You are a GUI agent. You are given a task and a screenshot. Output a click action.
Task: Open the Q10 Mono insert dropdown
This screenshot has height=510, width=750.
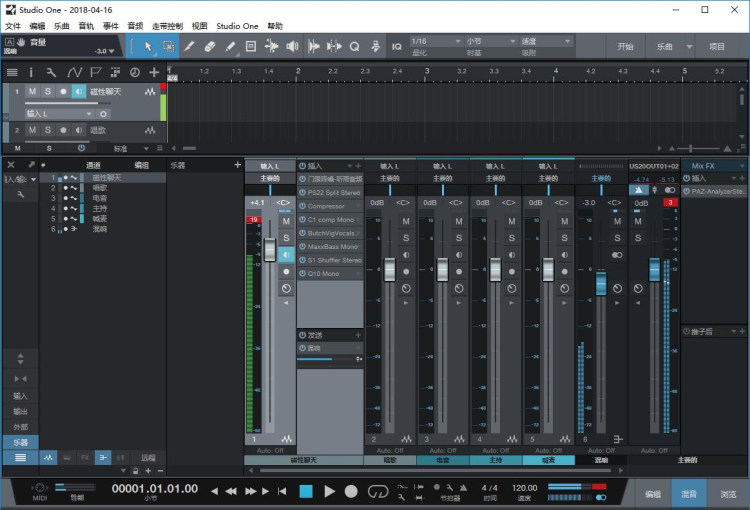(358, 274)
